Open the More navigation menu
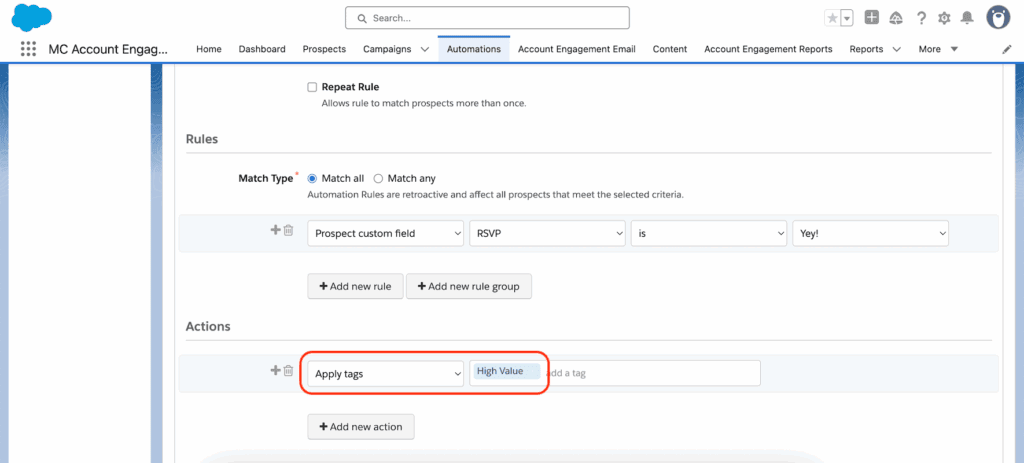This screenshot has width=1024, height=463. [x=938, y=49]
